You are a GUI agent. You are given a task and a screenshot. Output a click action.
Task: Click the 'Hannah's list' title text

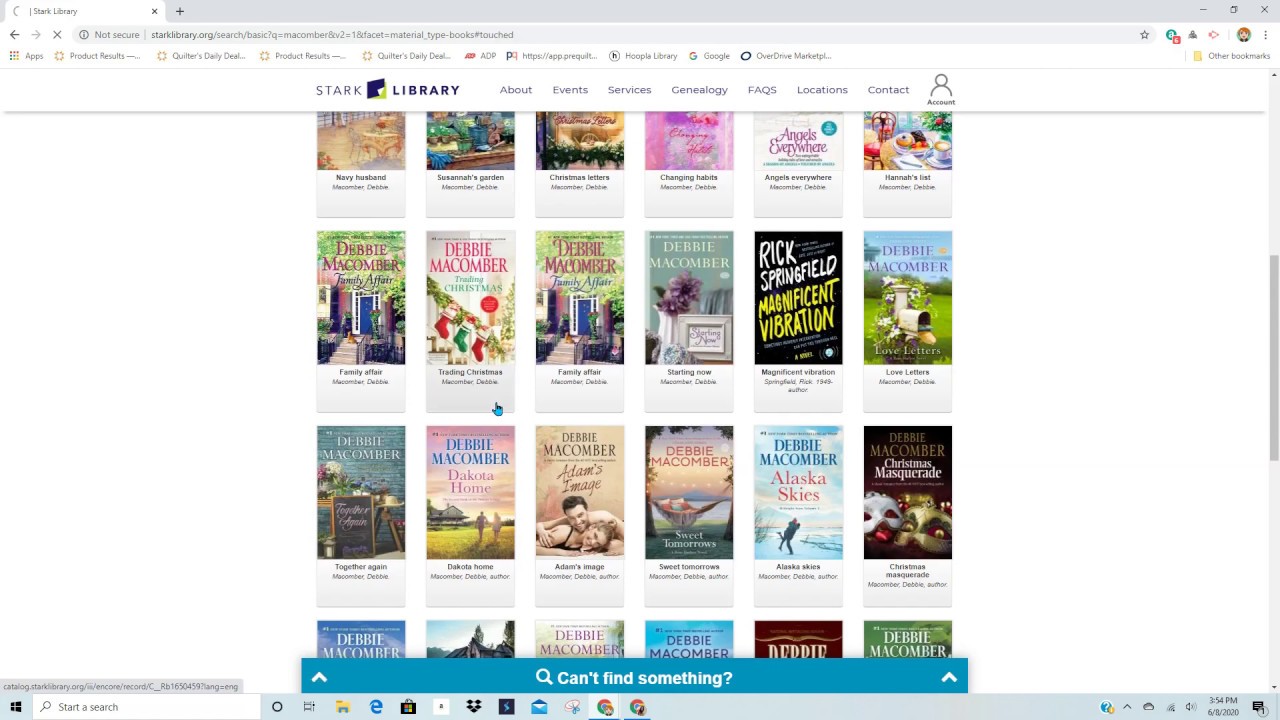click(x=907, y=177)
